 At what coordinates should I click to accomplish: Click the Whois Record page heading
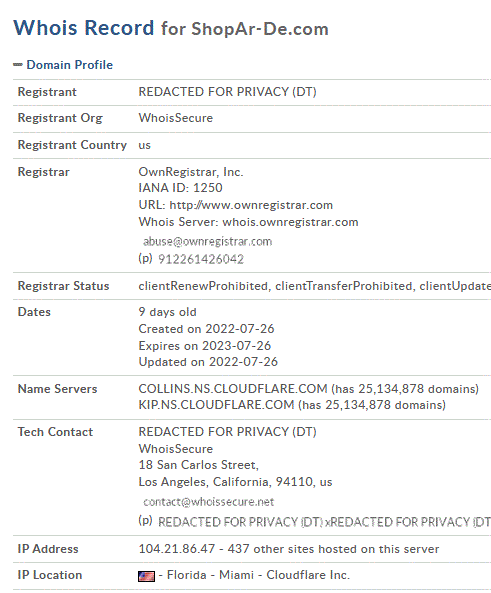coord(84,28)
